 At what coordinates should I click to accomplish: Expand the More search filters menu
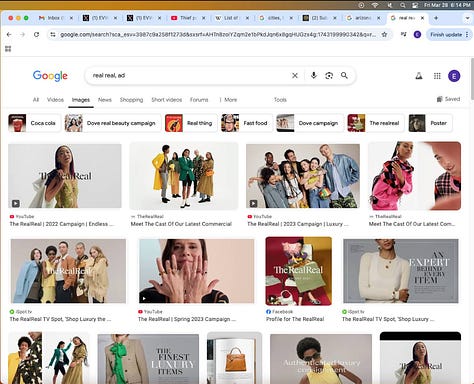[228, 100]
